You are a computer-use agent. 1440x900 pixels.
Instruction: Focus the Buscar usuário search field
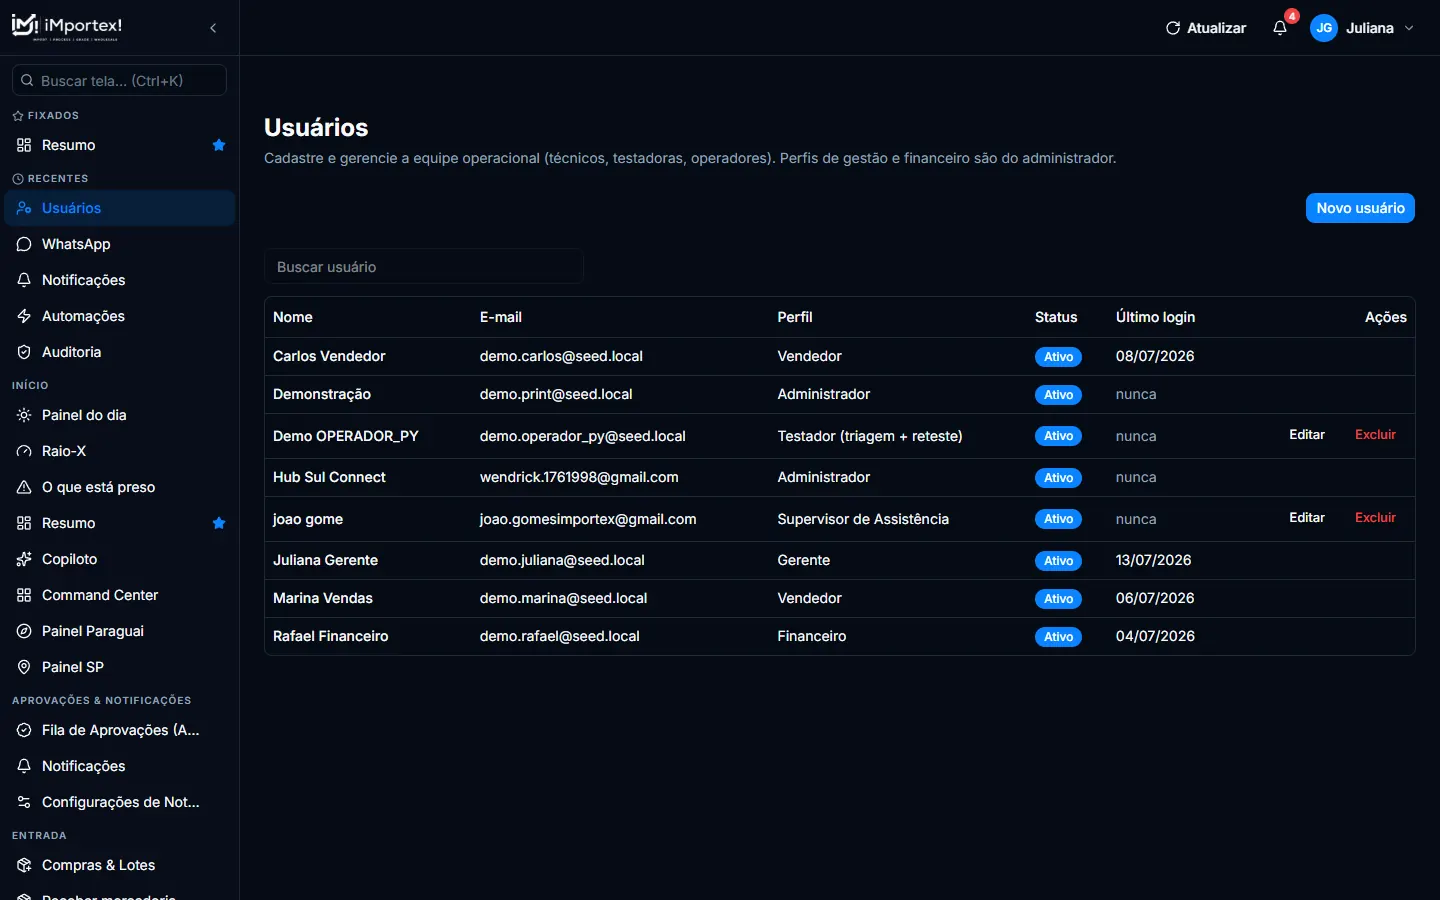(x=424, y=267)
